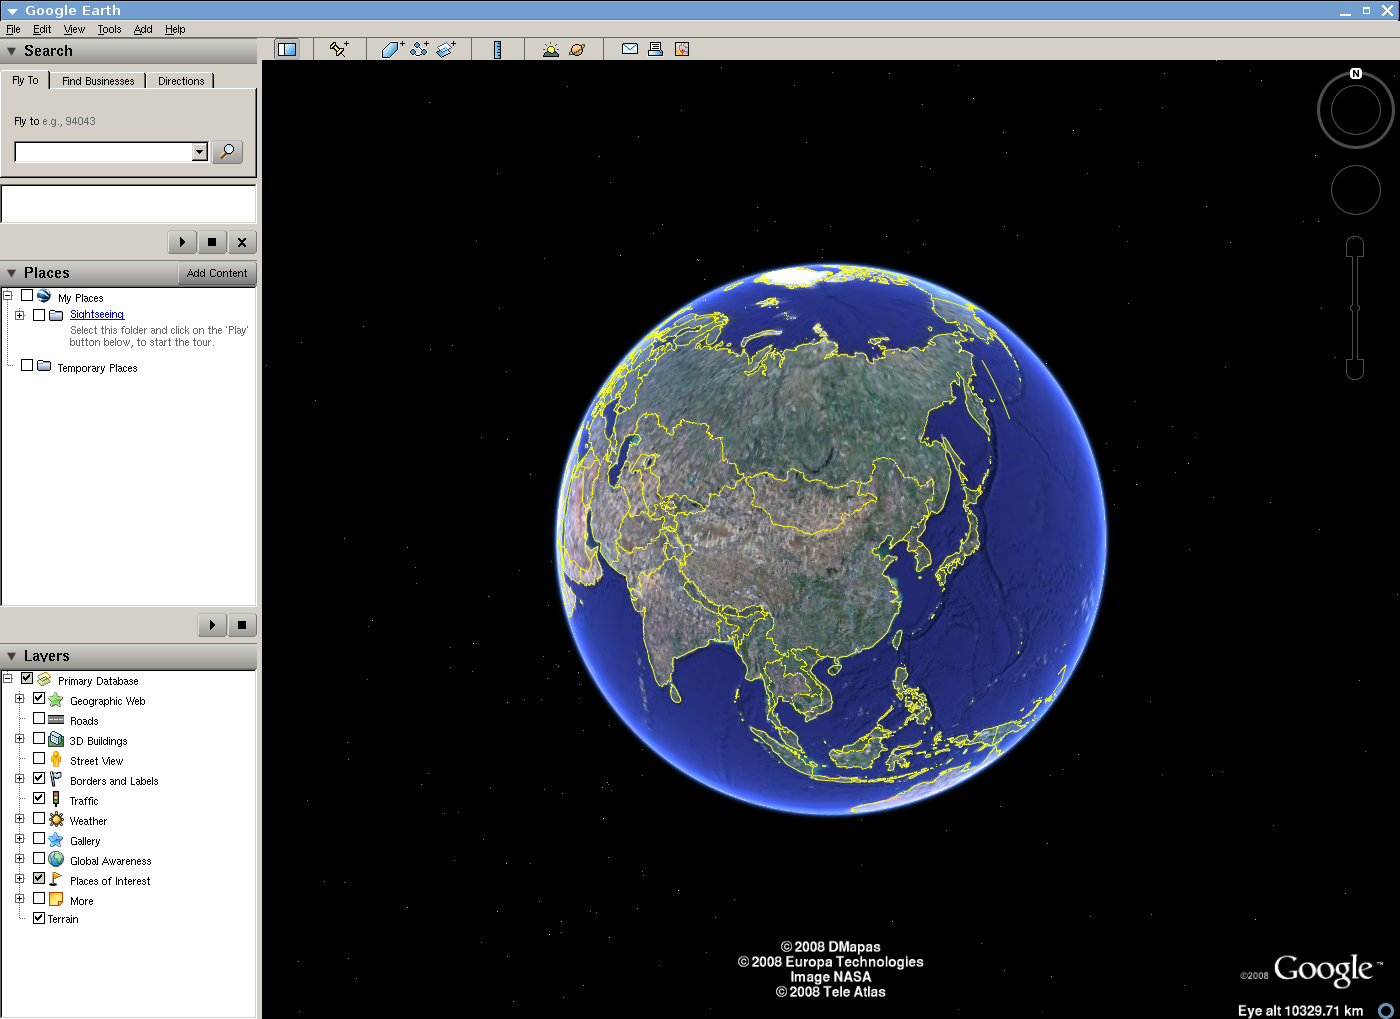Viewport: 1400px width, 1019px height.
Task: Check the Temporary Places checkbox
Action: [x=27, y=366]
